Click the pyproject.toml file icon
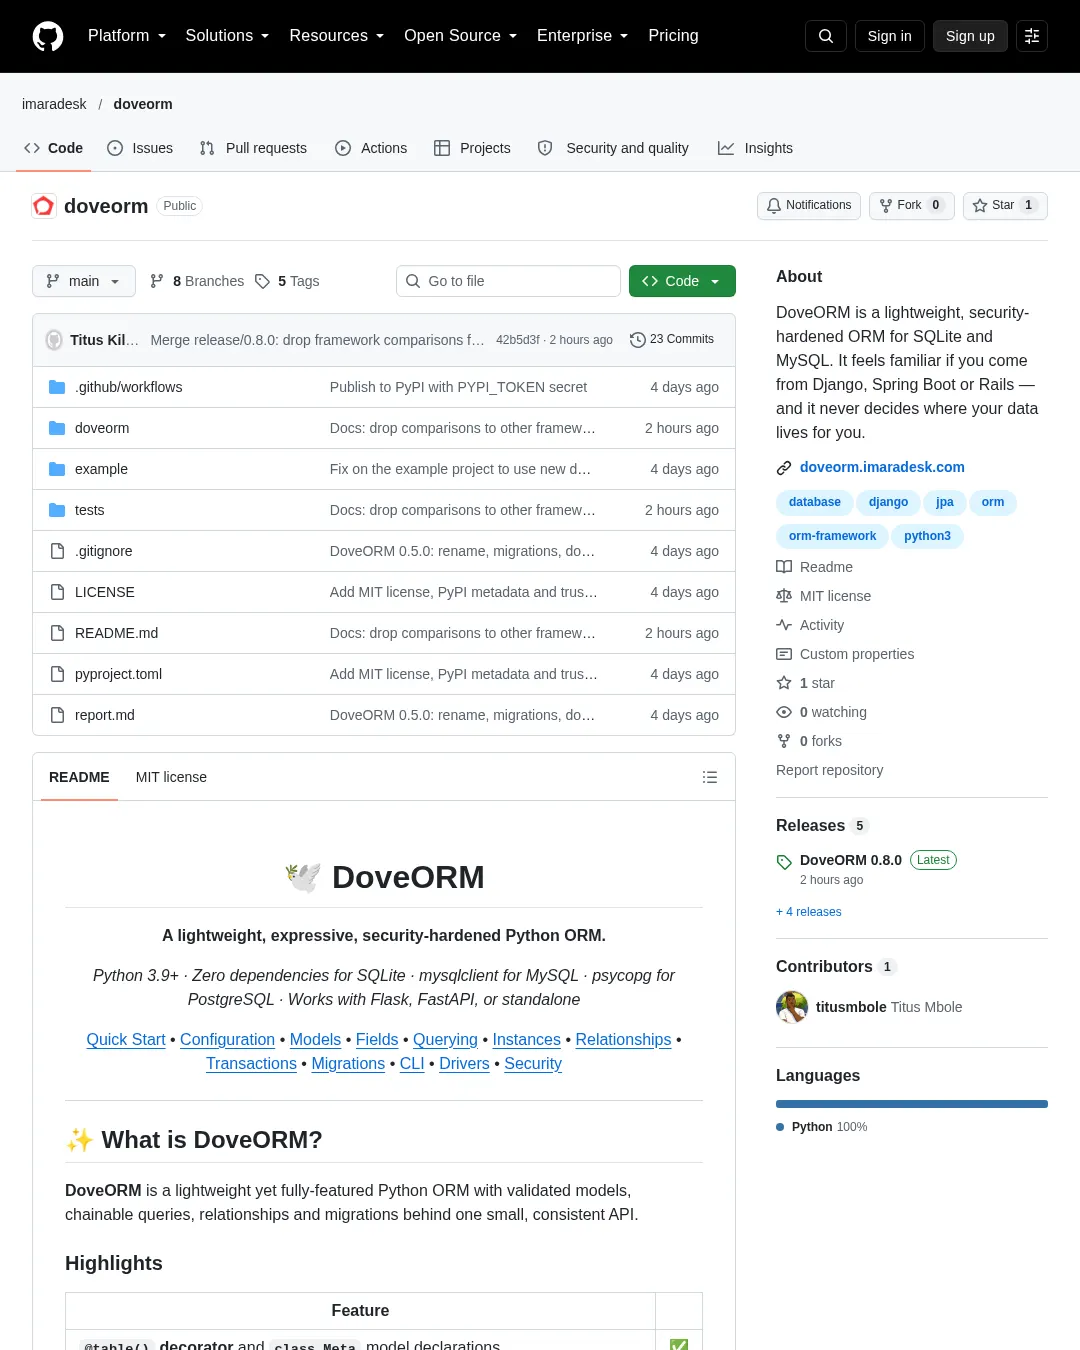The width and height of the screenshot is (1080, 1350). click(x=57, y=674)
